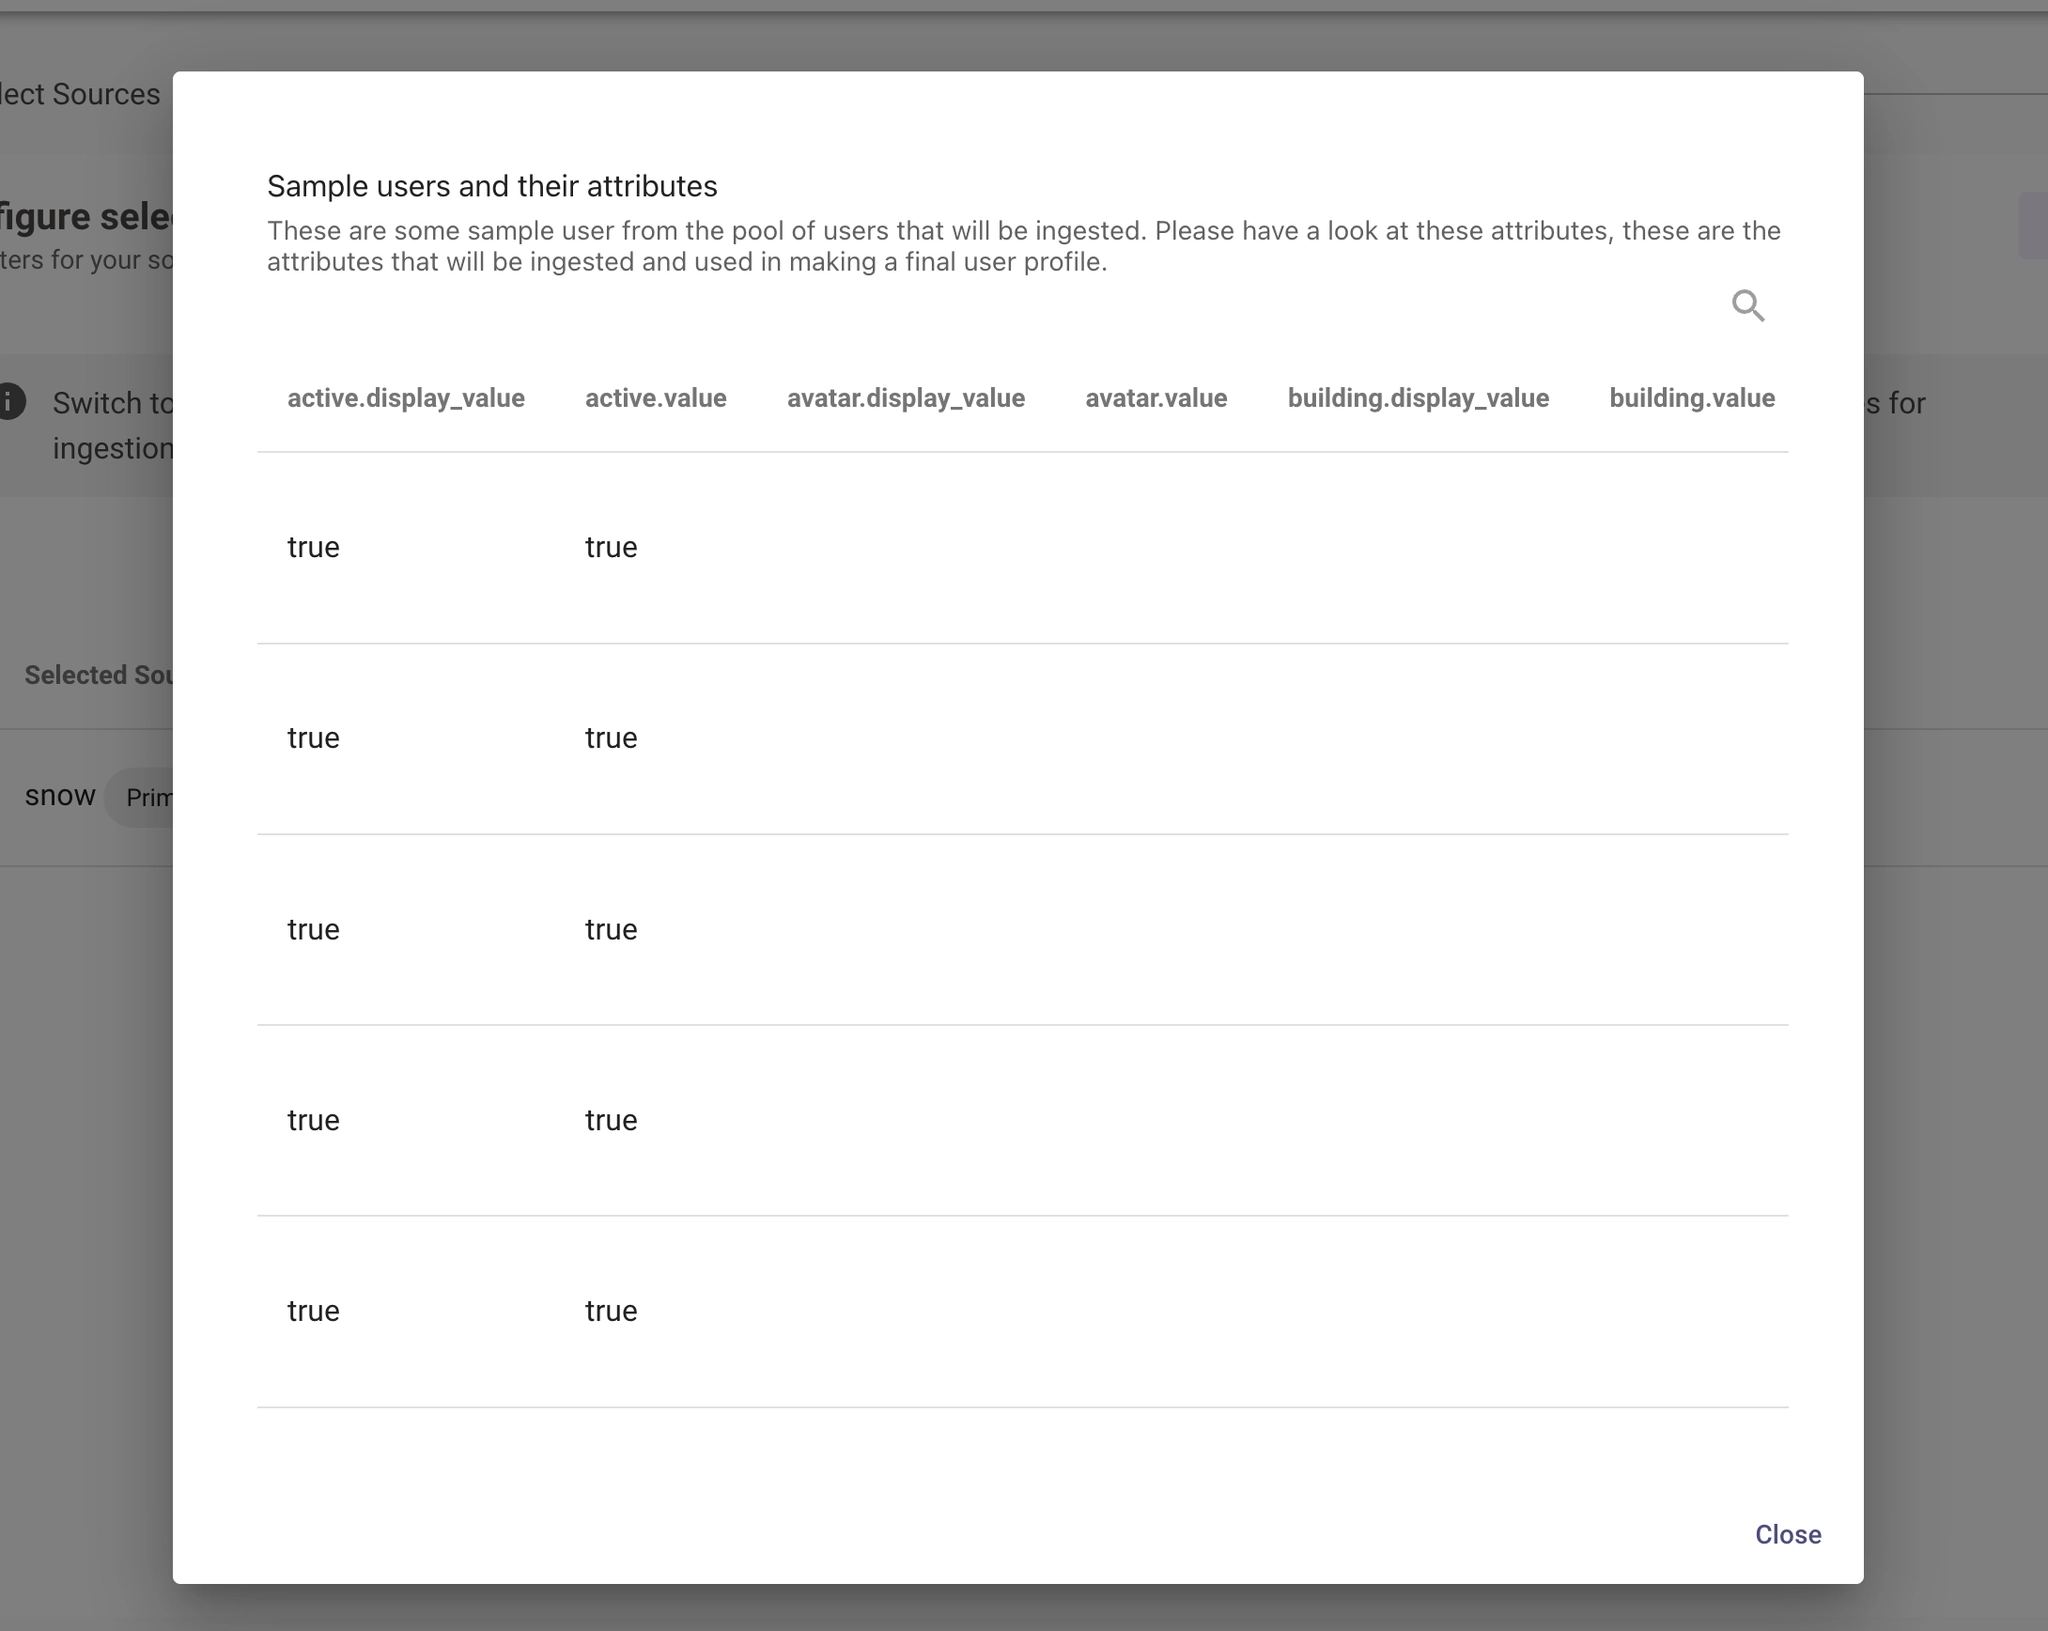
Task: Select first row active.value true cell
Action: click(610, 547)
